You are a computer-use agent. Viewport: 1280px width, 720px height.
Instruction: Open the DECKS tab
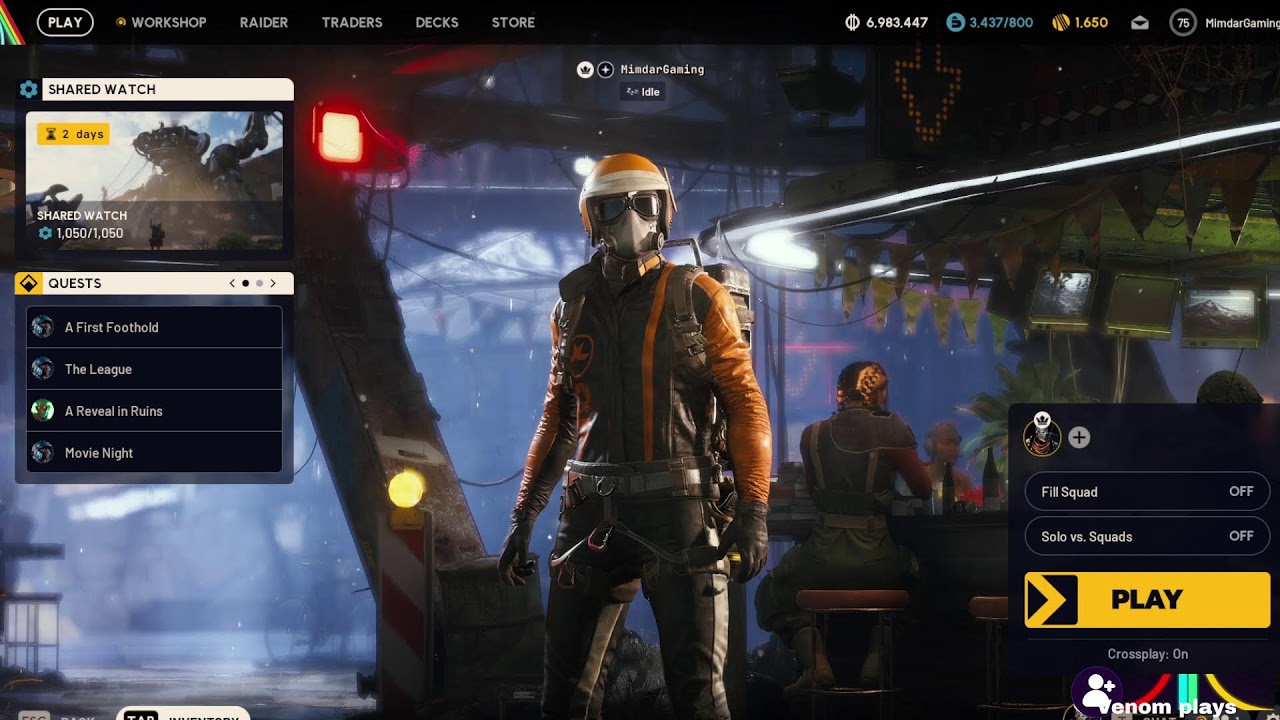tap(437, 22)
